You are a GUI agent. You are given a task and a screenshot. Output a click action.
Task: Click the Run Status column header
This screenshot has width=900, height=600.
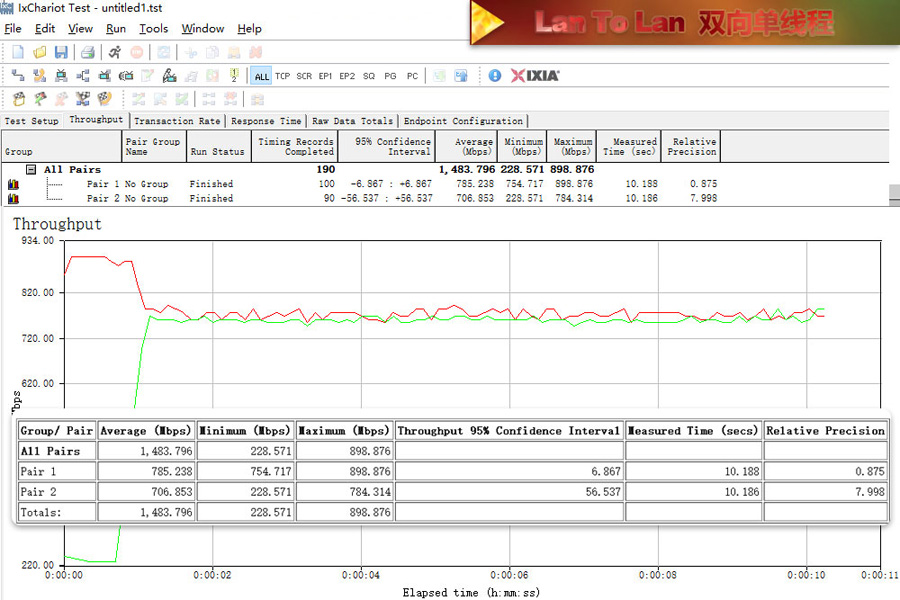point(217,152)
